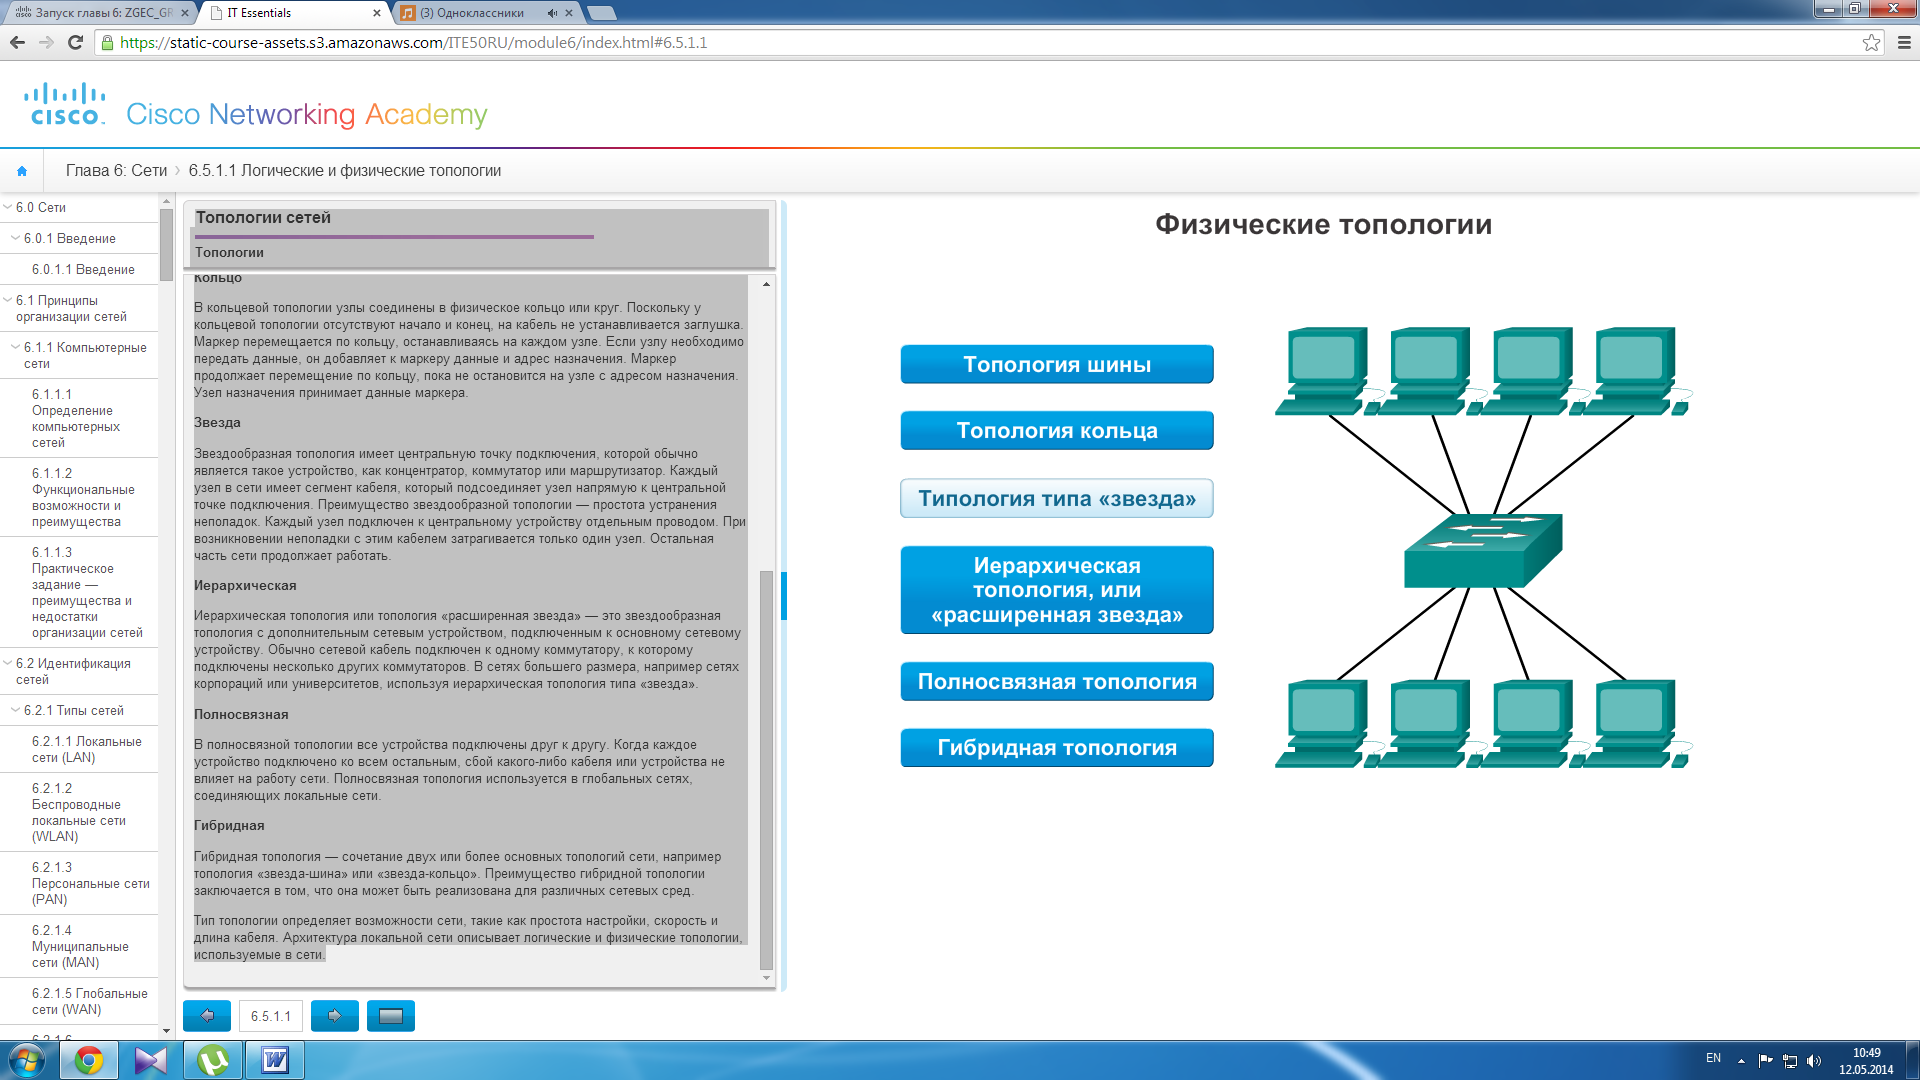Open uTorrent from taskbar
This screenshot has height=1080, width=1920.
click(x=213, y=1060)
